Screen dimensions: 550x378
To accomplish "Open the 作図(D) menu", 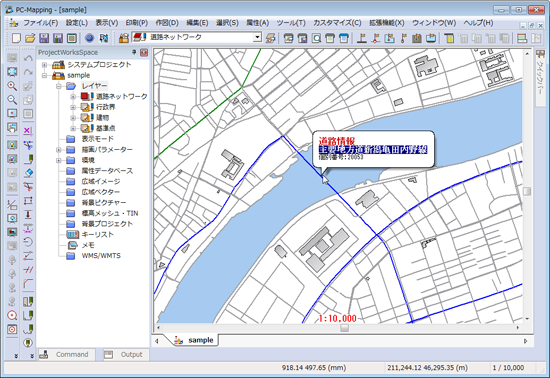I will [167, 23].
